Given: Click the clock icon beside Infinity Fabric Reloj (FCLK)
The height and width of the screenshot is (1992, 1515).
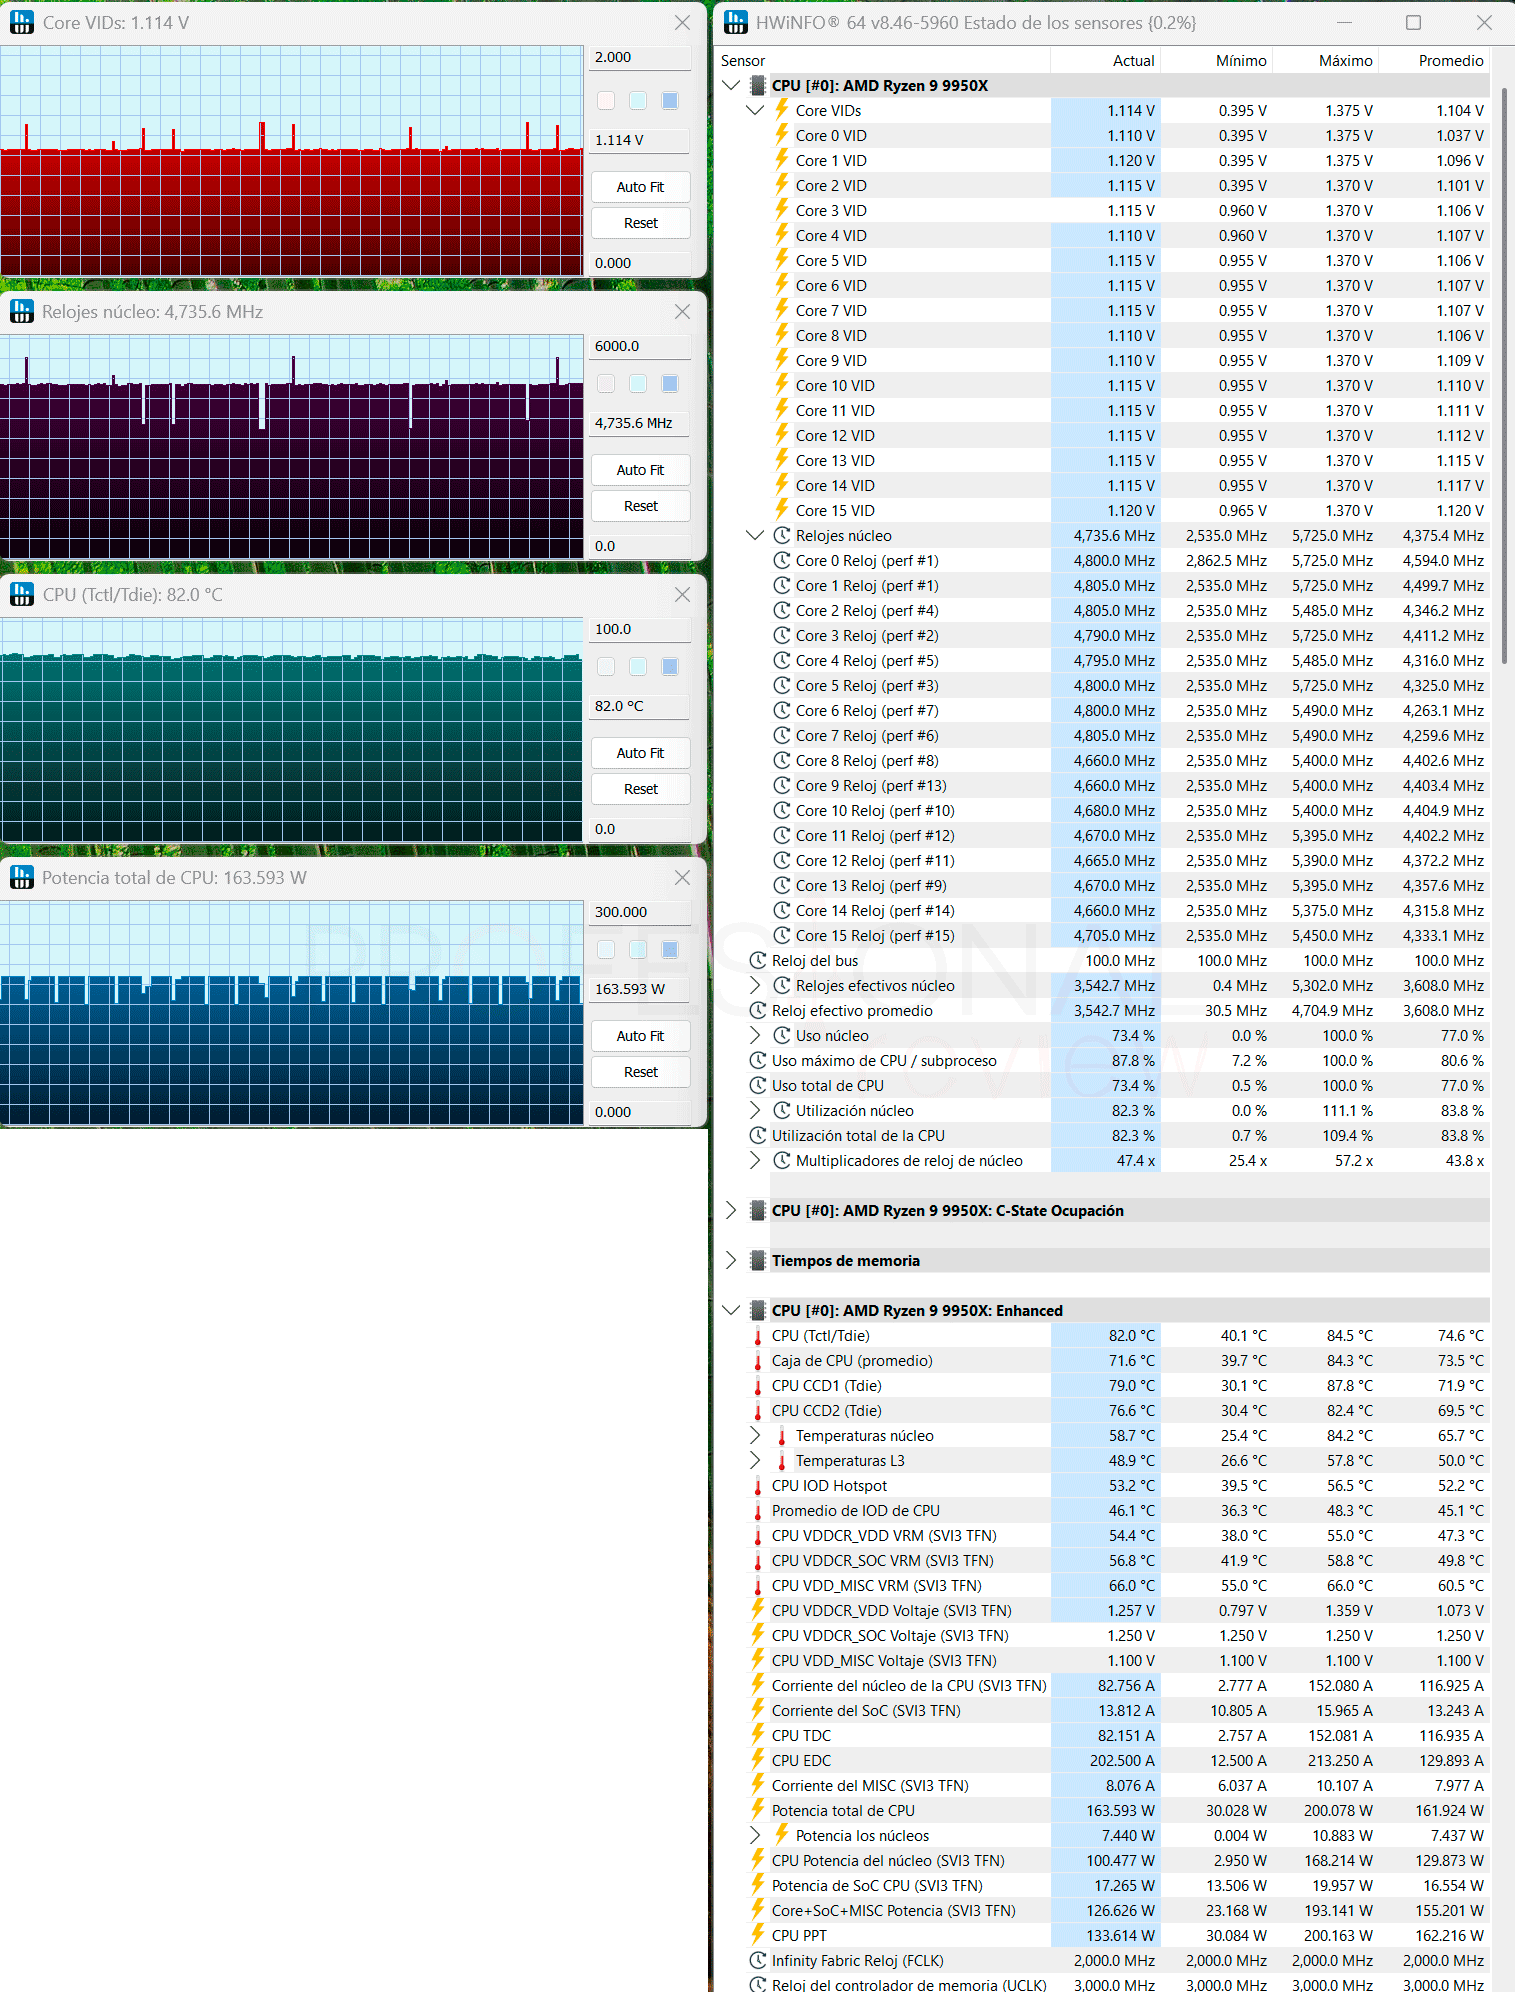Looking at the screenshot, I should click(x=758, y=1961).
